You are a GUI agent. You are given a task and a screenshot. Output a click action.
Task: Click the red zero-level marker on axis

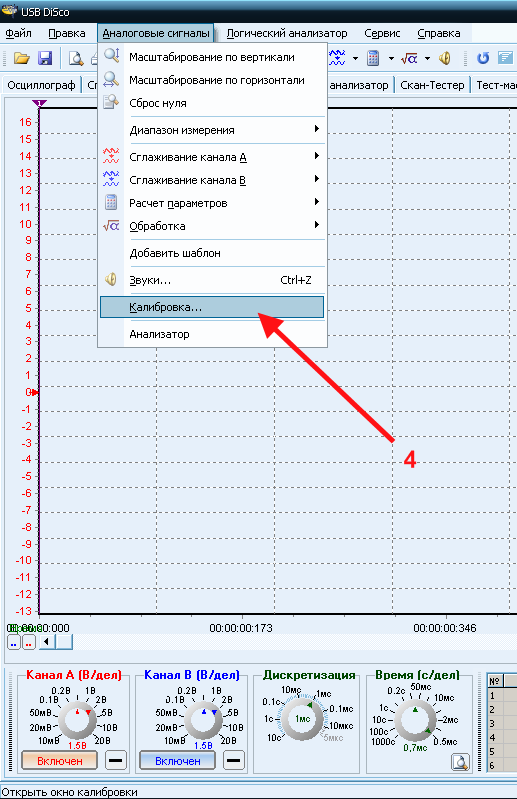tap(35, 392)
